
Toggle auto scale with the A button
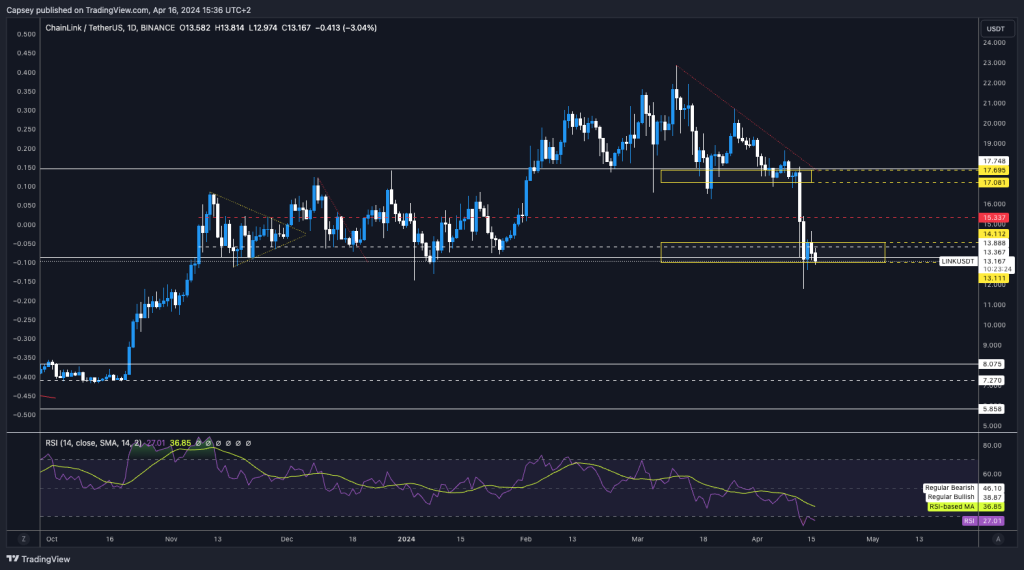click(x=997, y=539)
